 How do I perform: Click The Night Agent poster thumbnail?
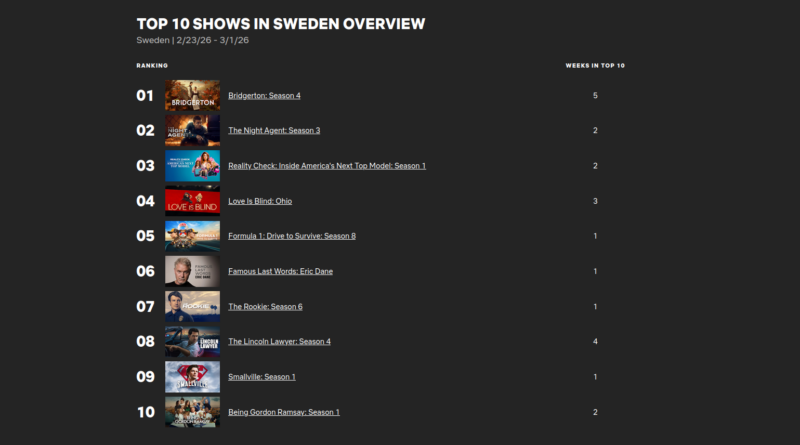[x=192, y=131]
